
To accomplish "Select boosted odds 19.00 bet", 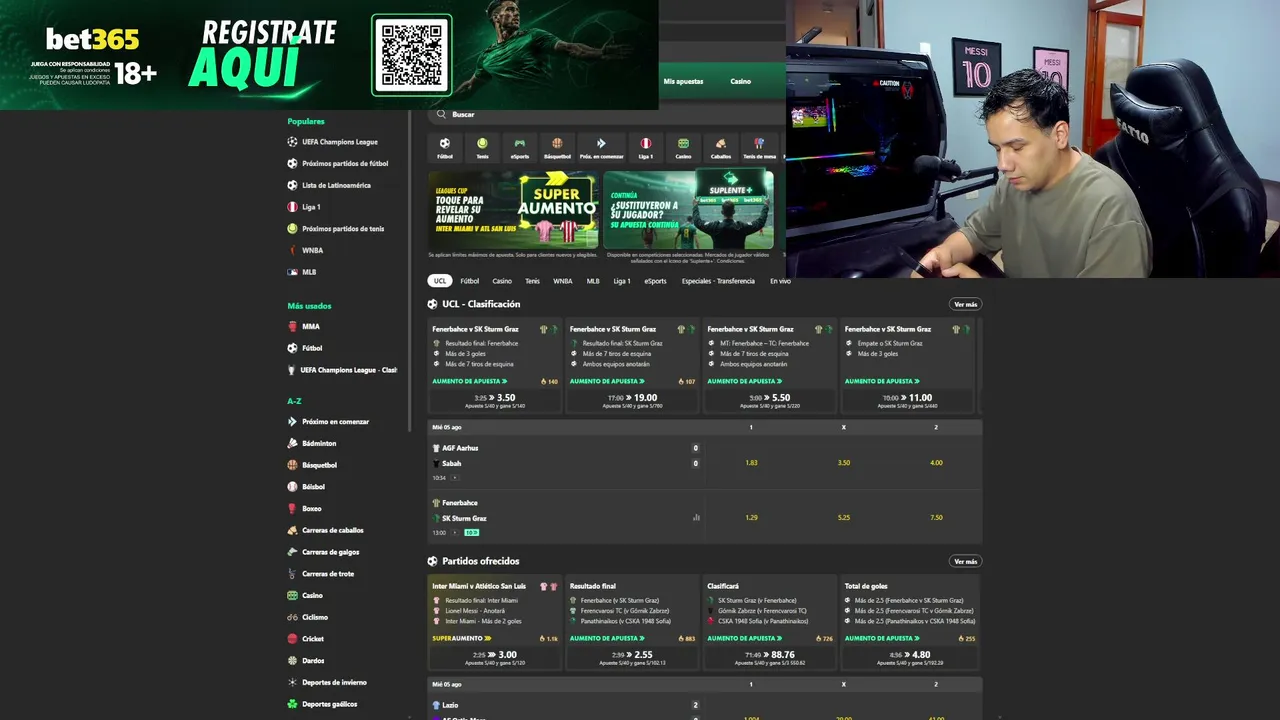I will [633, 399].
